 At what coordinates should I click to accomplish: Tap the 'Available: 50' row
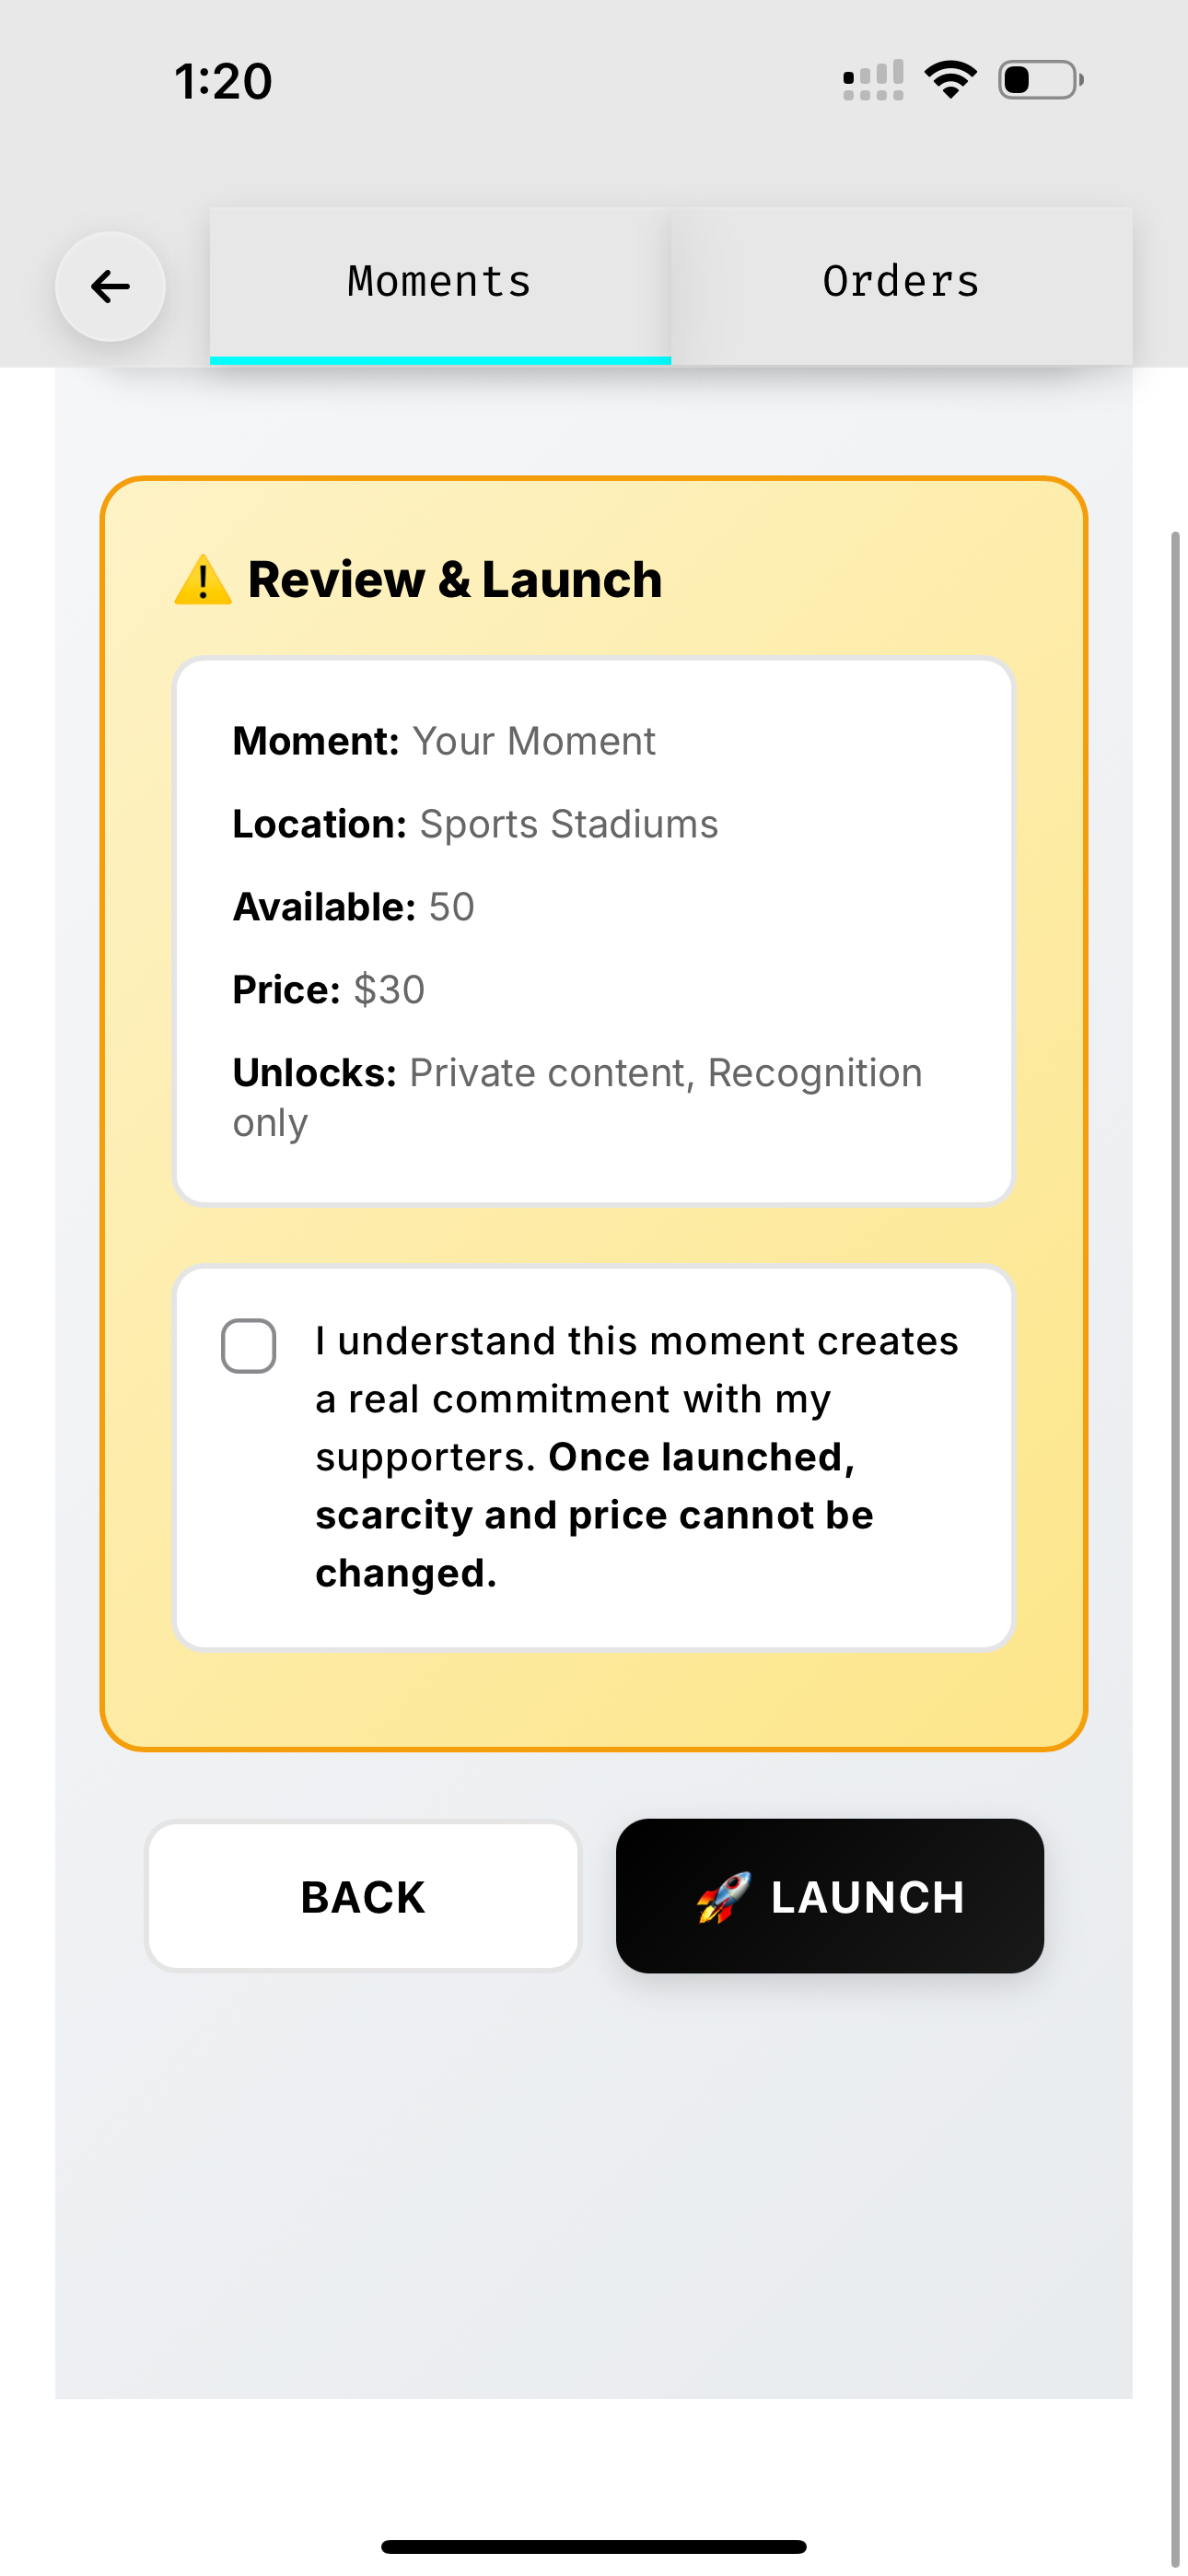(352, 907)
